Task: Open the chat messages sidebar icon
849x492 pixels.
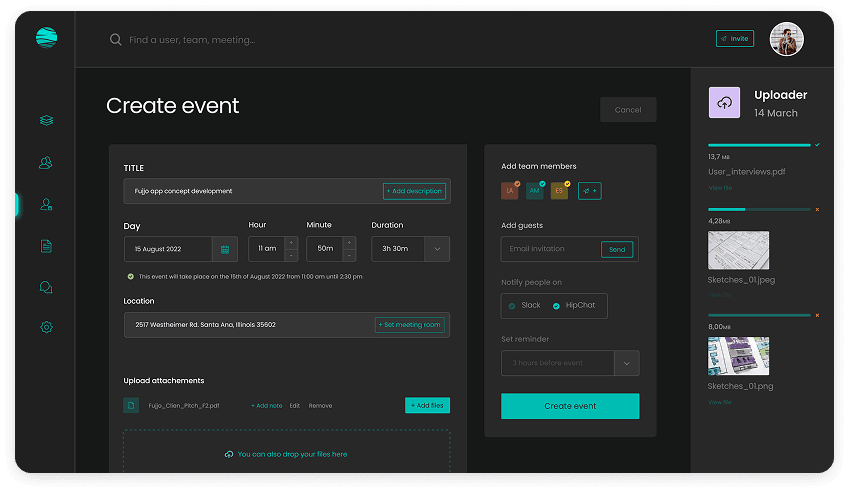Action: [x=46, y=287]
